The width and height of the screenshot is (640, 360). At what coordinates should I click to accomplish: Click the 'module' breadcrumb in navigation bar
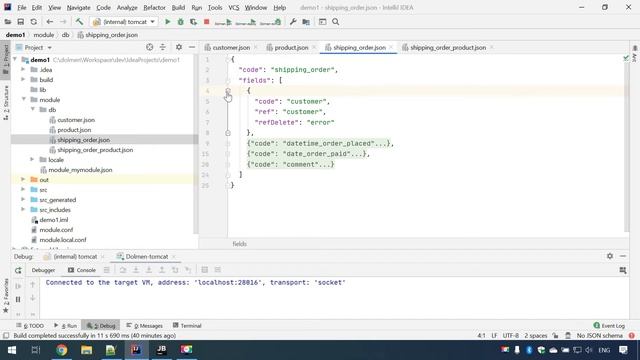44,35
